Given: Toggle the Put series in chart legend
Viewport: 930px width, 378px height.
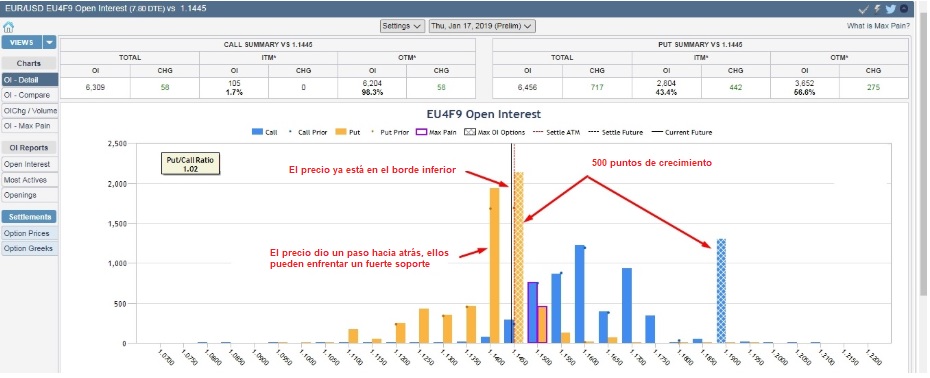Looking at the screenshot, I should (348, 132).
